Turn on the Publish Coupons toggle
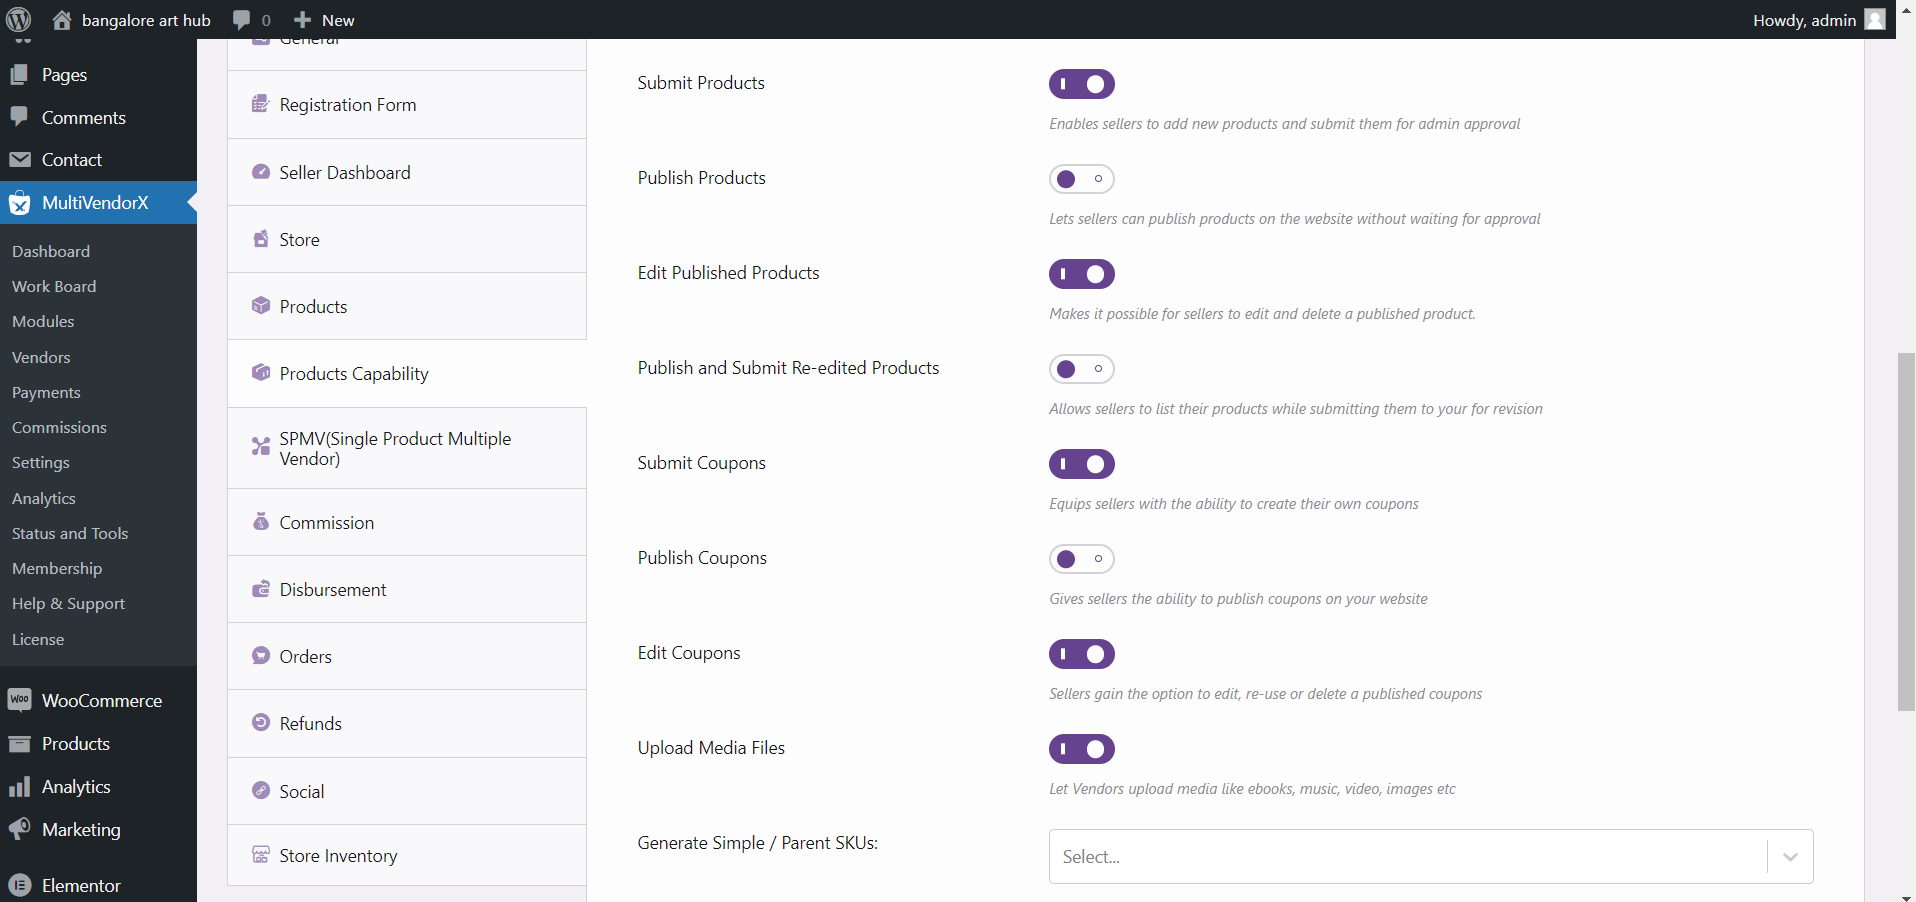The image size is (1916, 902). (1081, 559)
